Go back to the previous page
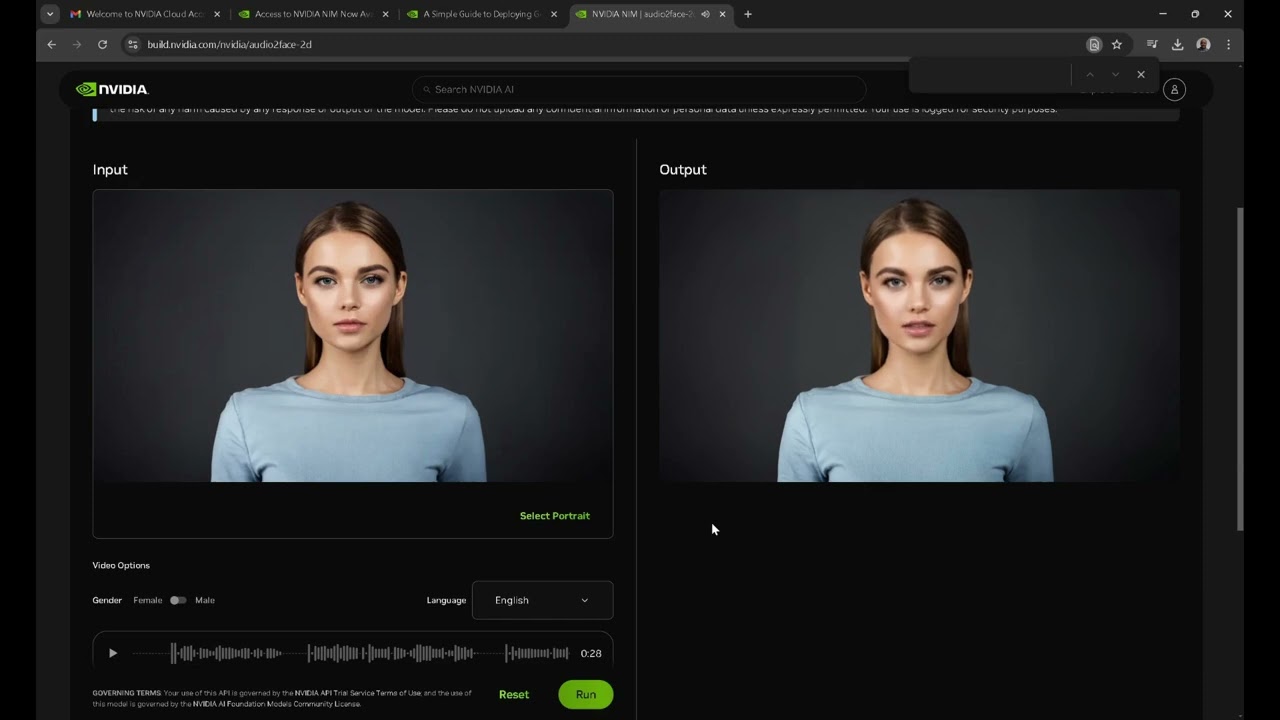The image size is (1280, 720). (52, 44)
